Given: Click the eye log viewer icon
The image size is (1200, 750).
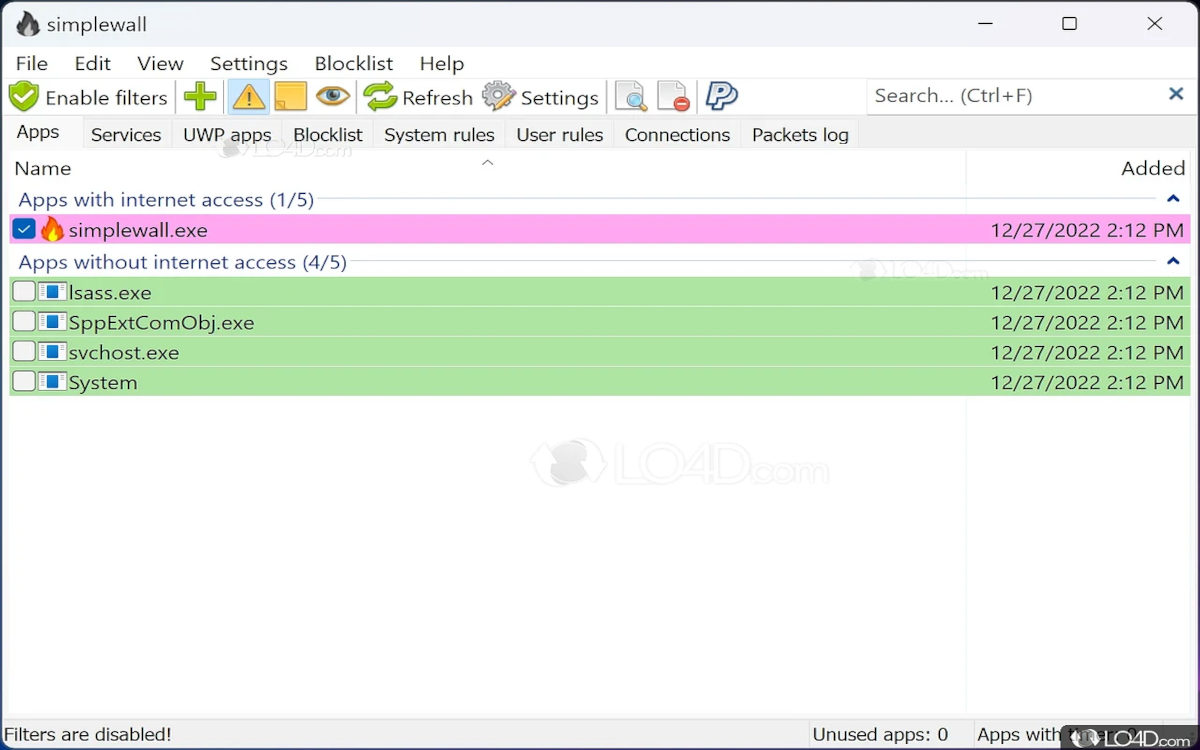Looking at the screenshot, I should pyautogui.click(x=333, y=97).
